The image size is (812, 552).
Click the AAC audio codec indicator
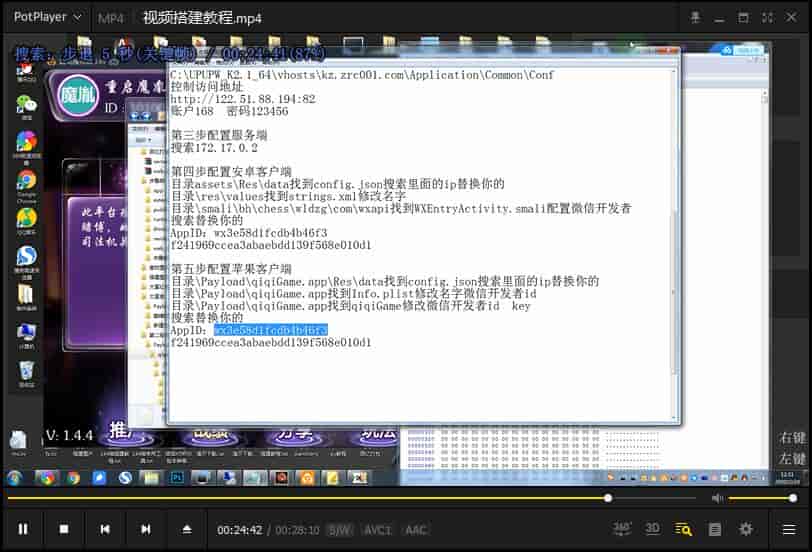click(416, 530)
